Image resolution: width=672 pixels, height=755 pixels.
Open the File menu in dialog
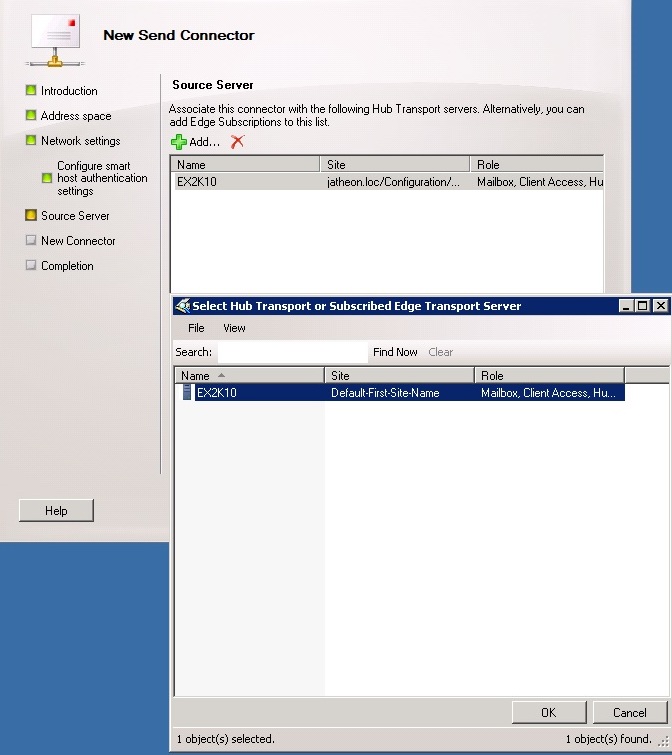(x=196, y=328)
